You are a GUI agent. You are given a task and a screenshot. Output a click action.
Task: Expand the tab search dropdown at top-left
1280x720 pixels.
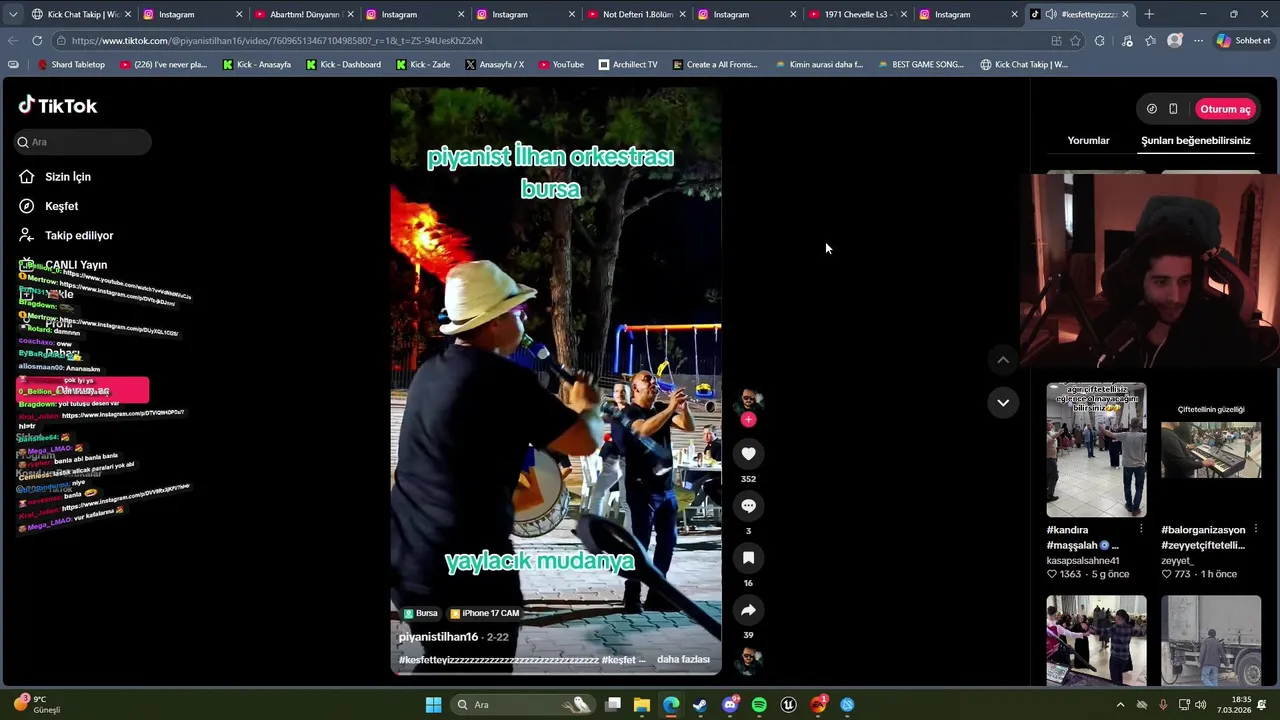click(x=12, y=14)
